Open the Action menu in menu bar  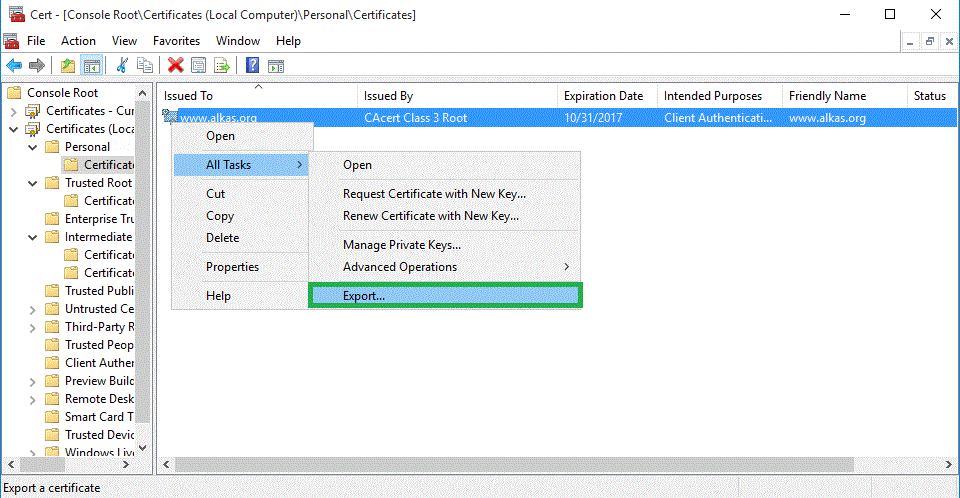[78, 41]
